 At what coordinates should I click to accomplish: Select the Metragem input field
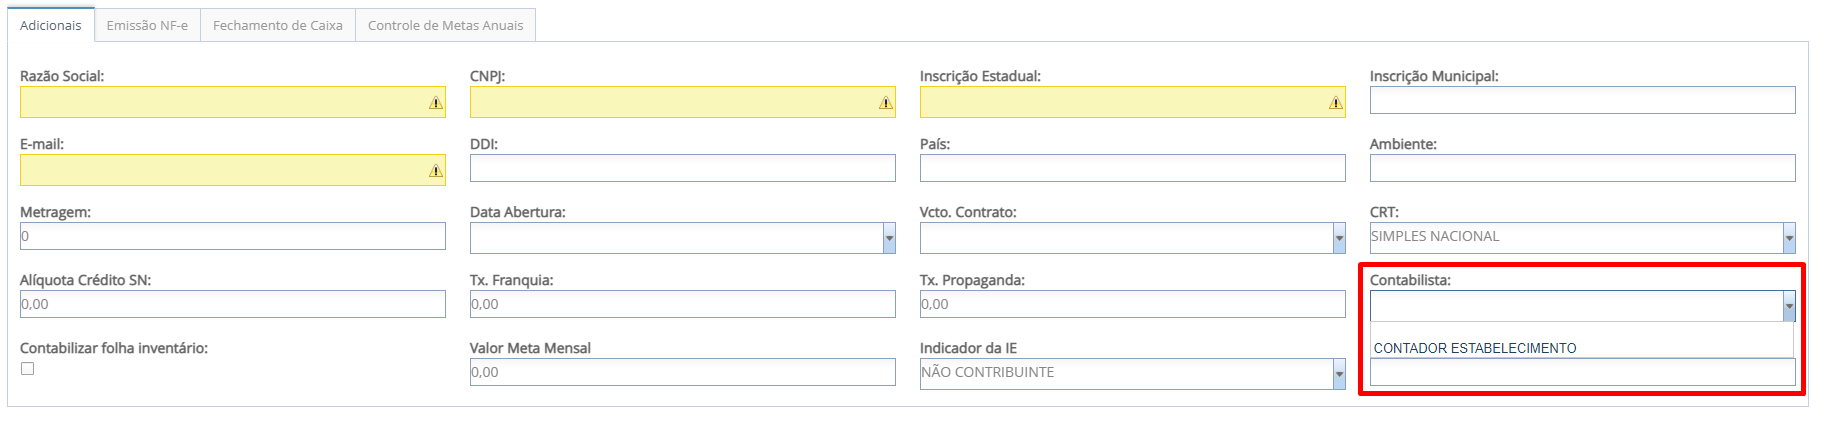click(x=232, y=236)
